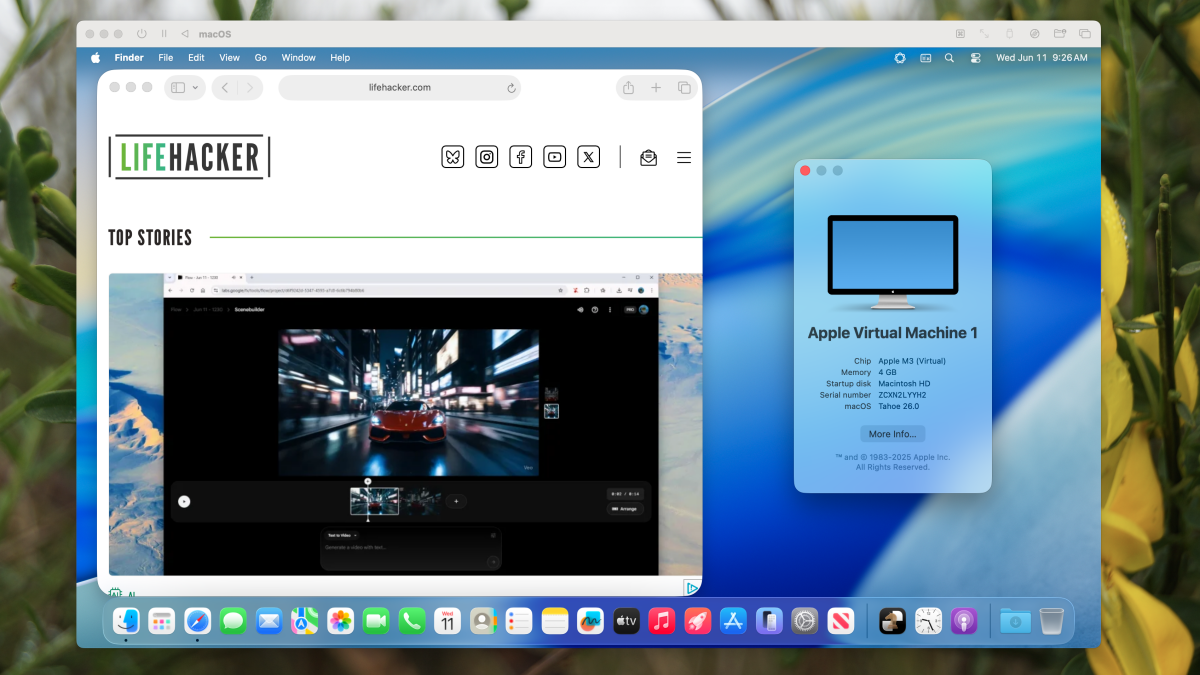
Task: Click Safari's Share button
Action: pos(628,88)
